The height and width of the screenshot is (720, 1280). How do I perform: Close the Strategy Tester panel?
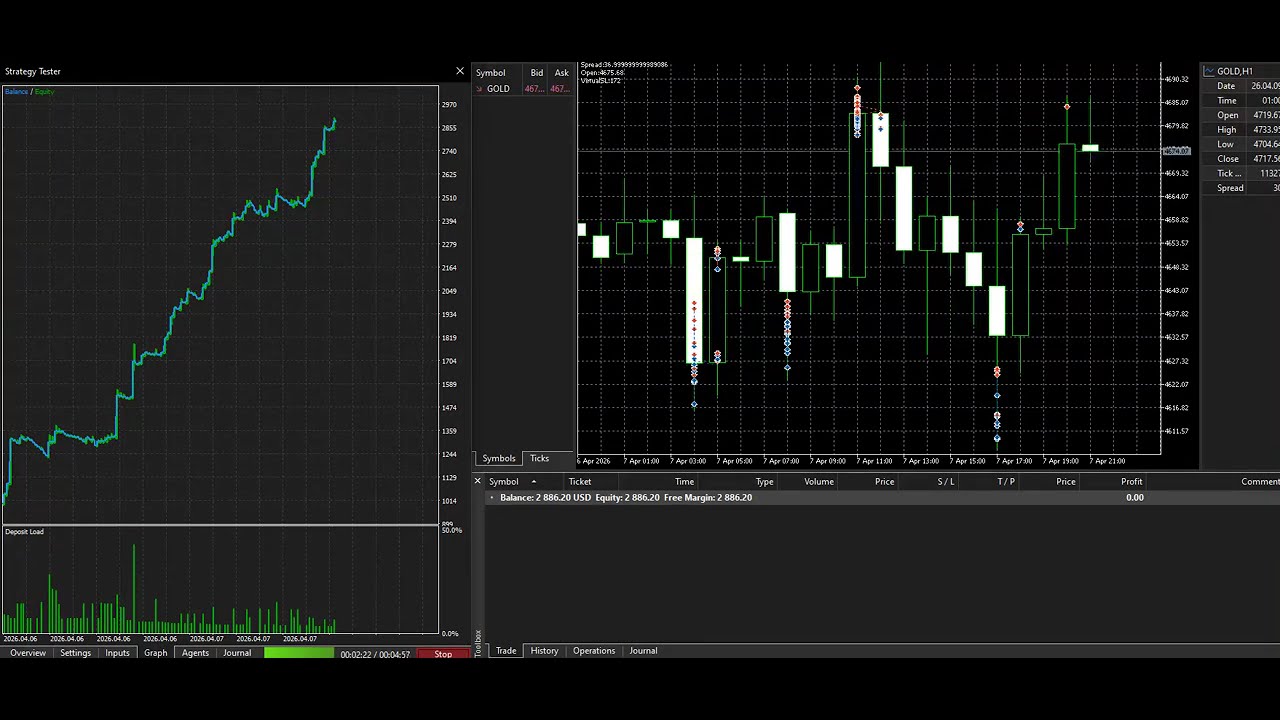coord(460,71)
